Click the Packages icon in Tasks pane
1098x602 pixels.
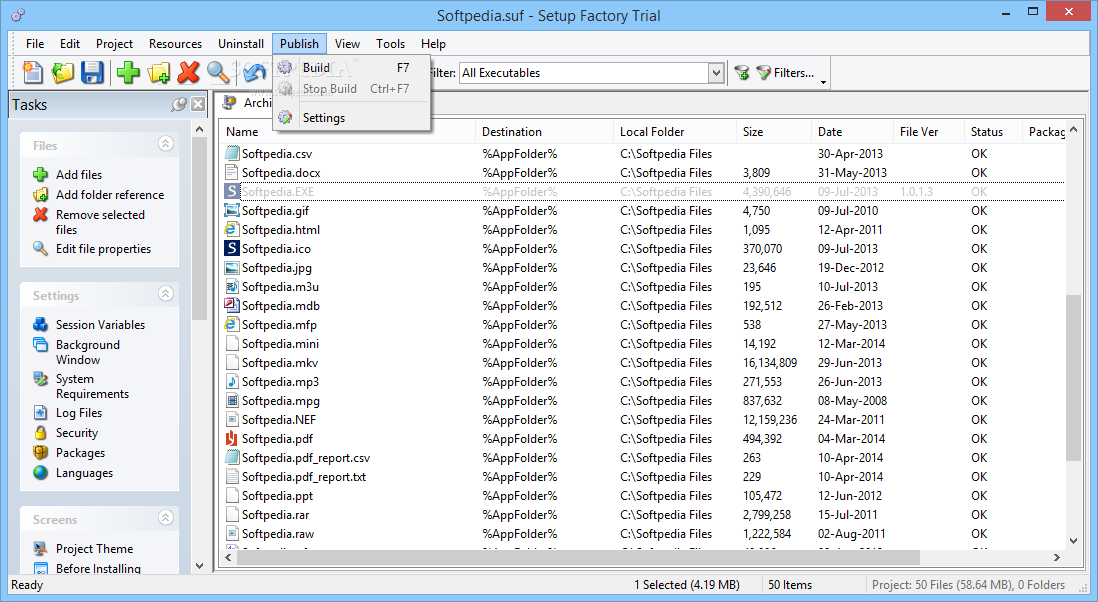(41, 453)
